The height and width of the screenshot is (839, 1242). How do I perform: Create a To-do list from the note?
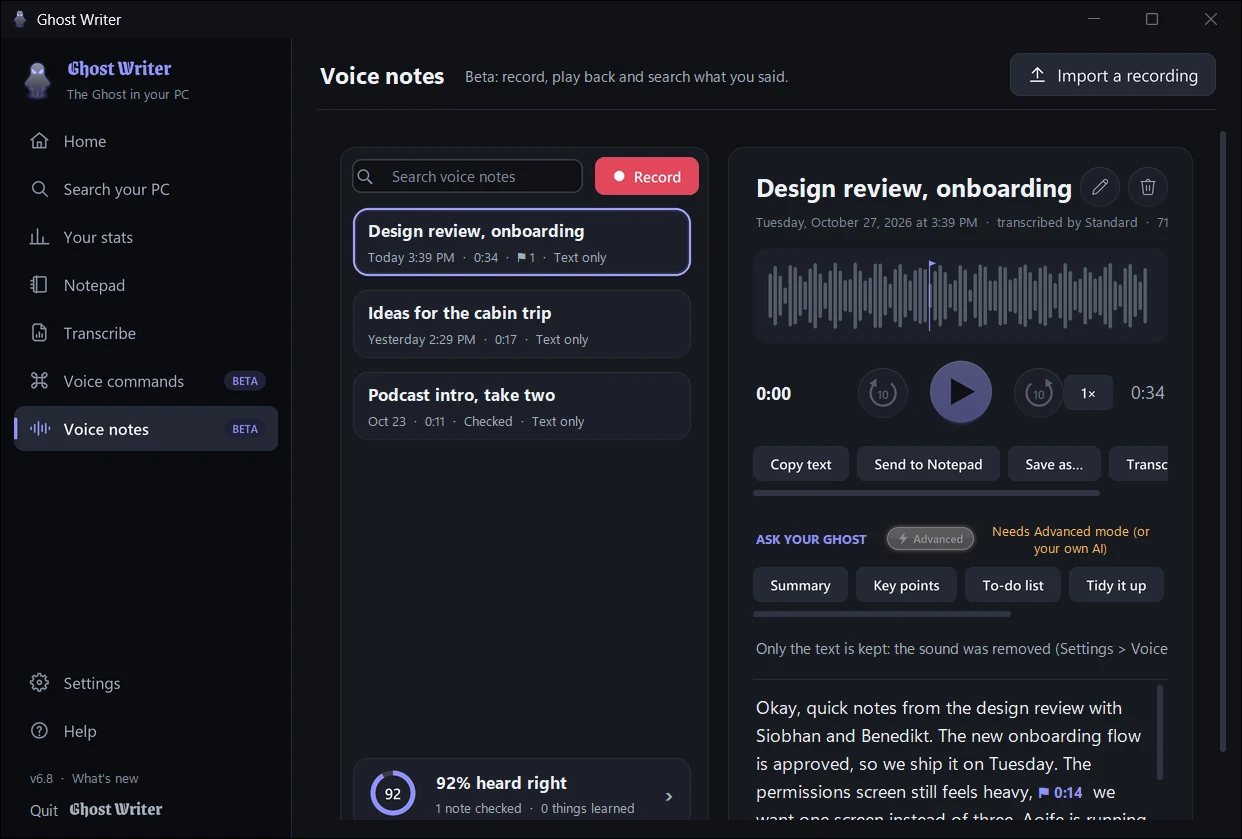click(x=1013, y=585)
